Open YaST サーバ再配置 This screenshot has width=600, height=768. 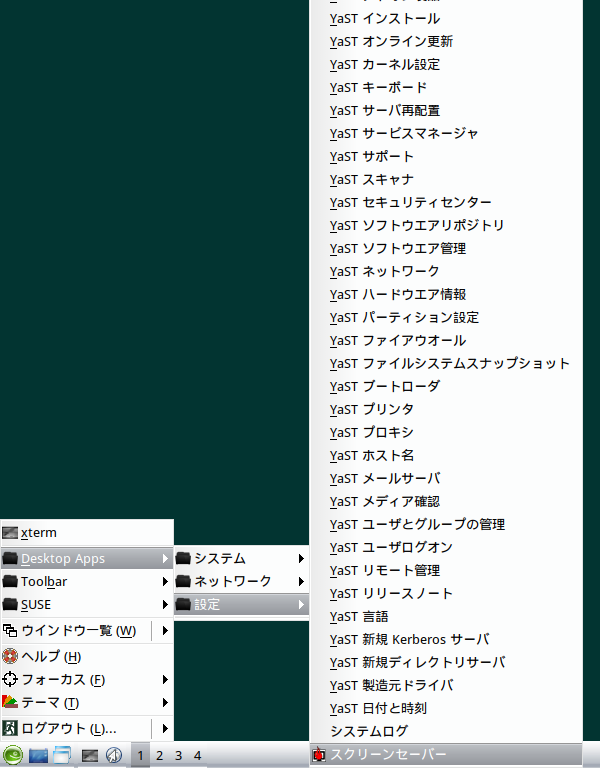[446, 111]
